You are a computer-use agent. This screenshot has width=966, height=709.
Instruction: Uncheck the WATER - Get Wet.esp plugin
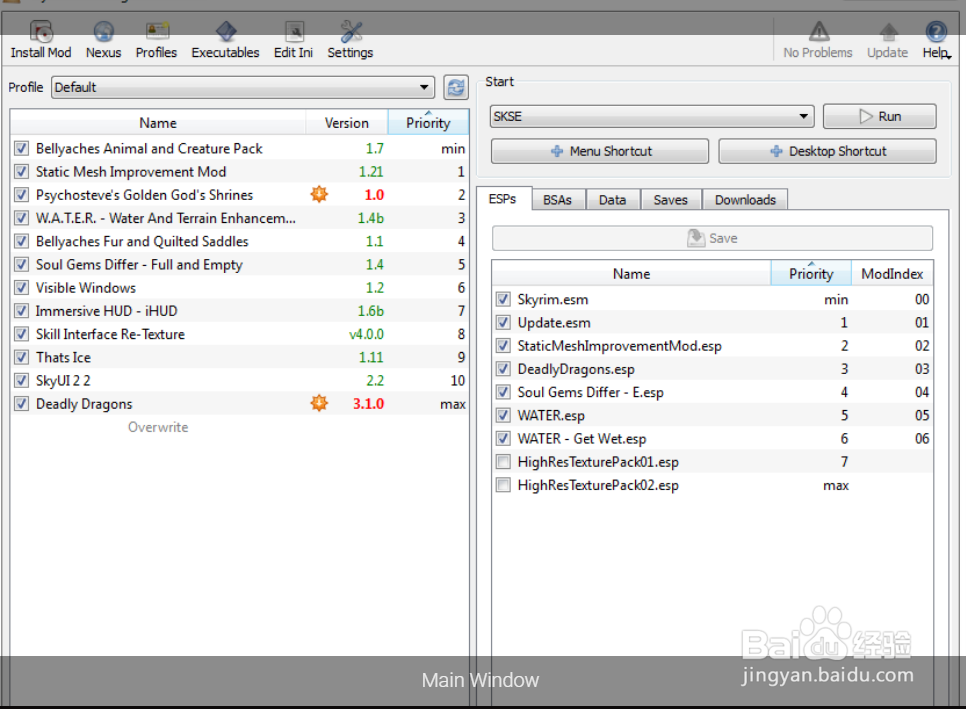[503, 439]
